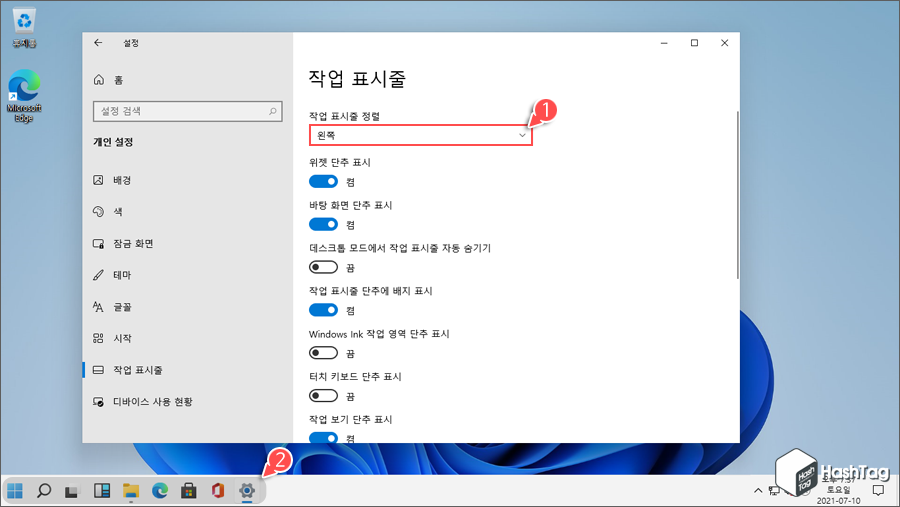Click the 배경 picture icon in sidebar
This screenshot has height=507, width=900.
click(98, 180)
